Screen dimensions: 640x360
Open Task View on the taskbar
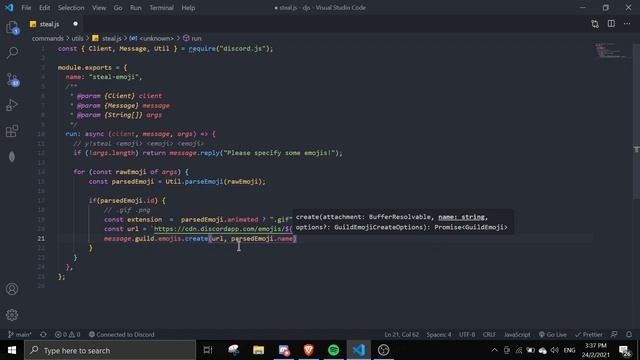click(x=208, y=350)
